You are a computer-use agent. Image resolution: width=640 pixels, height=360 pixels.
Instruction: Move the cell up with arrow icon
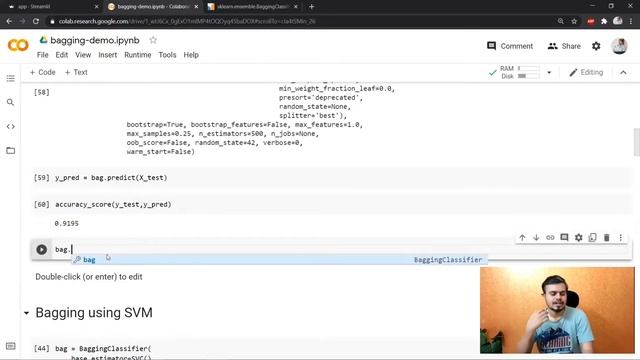point(522,238)
